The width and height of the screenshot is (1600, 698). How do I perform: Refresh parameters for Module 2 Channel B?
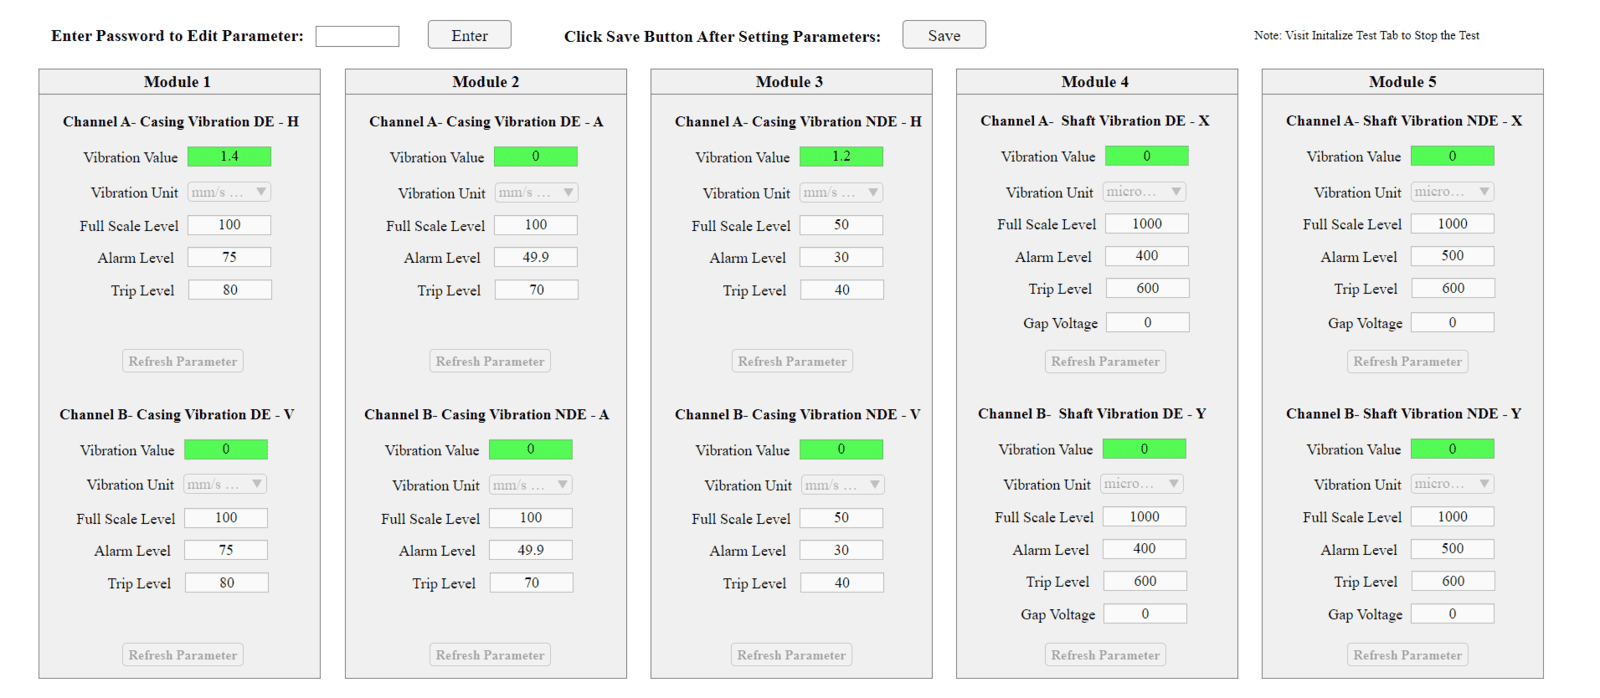pos(490,655)
